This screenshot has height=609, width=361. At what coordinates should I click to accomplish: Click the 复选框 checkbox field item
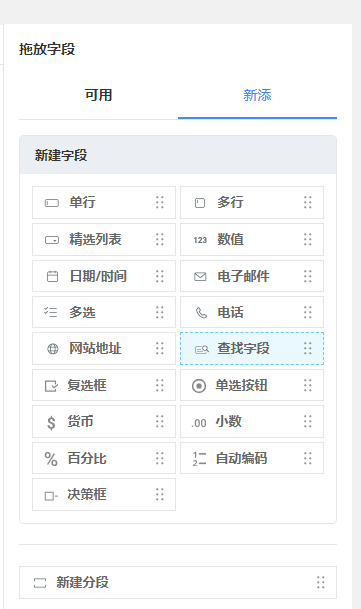(x=104, y=385)
